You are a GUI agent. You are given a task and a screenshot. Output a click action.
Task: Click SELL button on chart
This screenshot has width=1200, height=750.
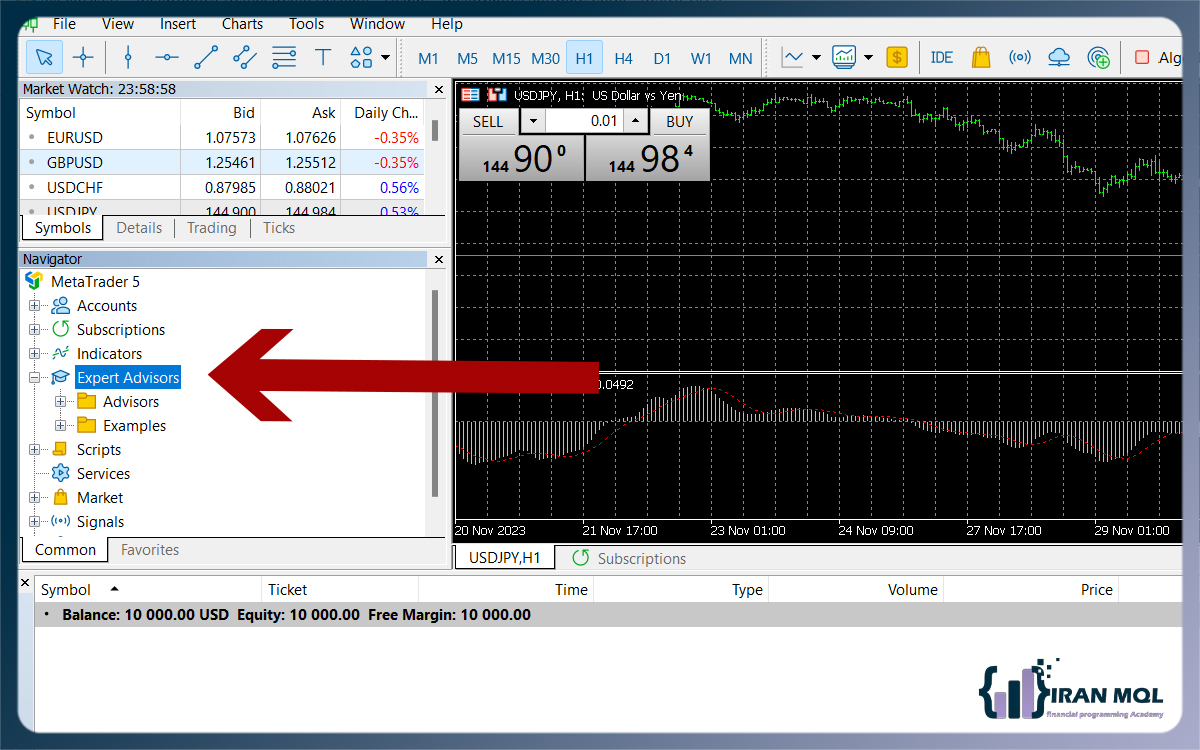488,122
